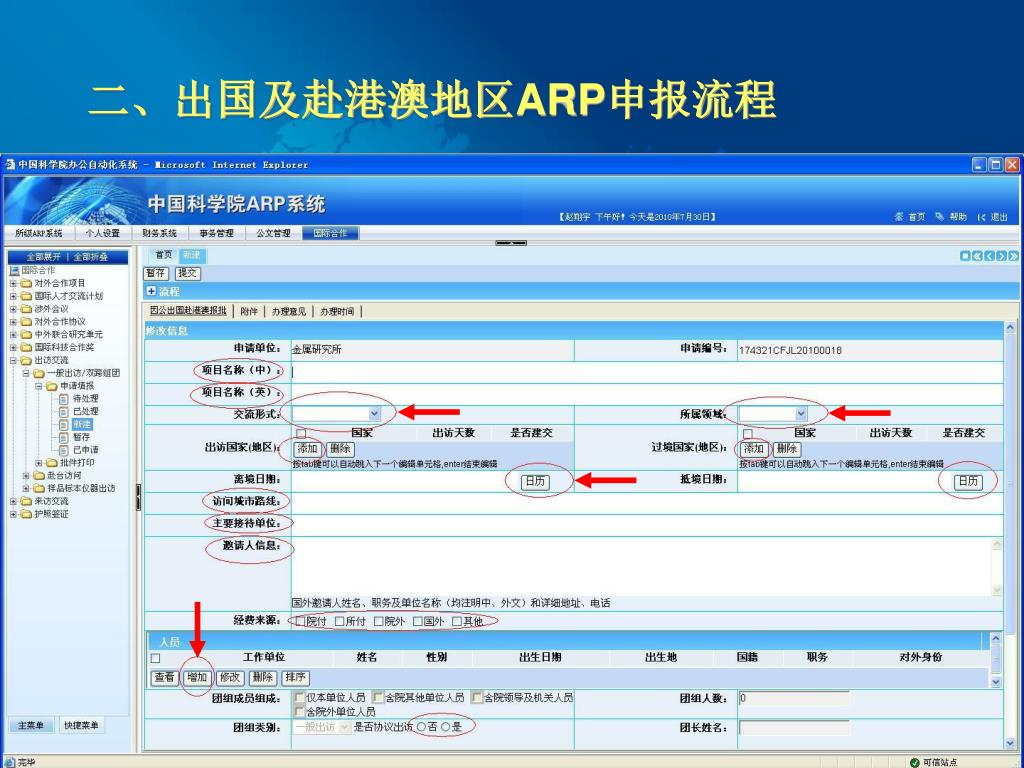Check the 所付 funding source checkbox

[340, 621]
